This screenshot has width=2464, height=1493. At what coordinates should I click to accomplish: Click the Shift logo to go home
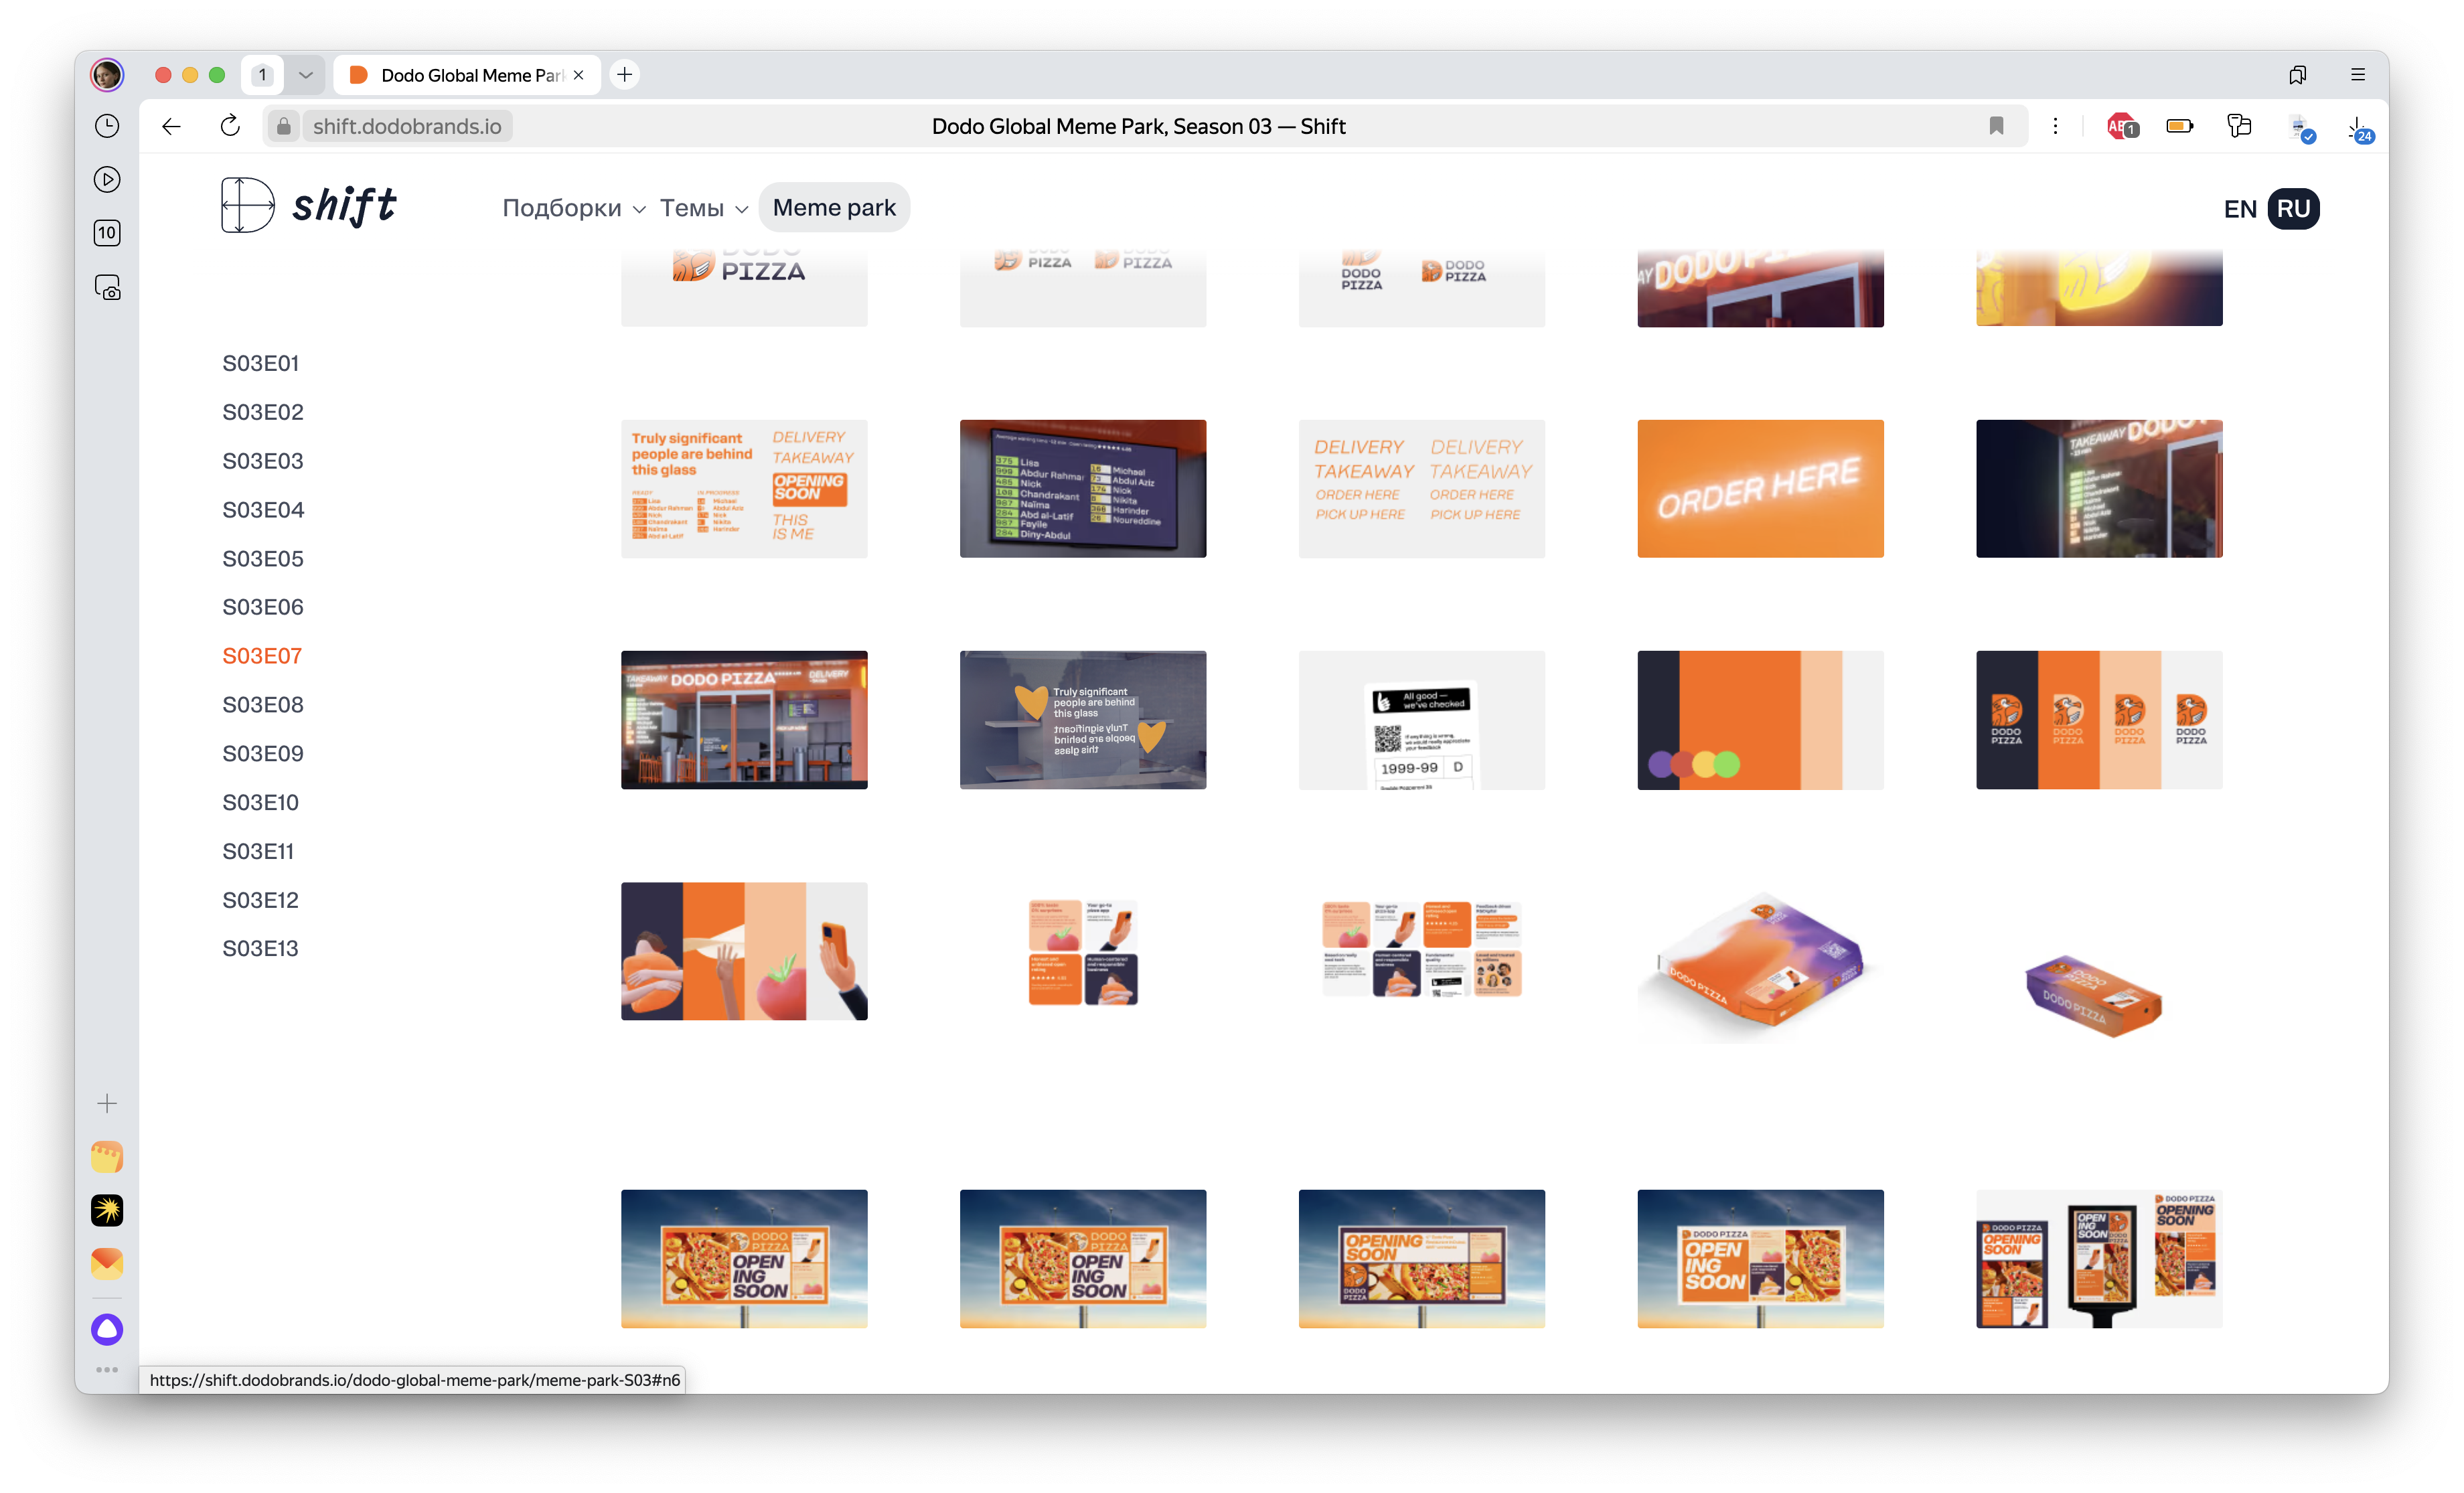308,205
